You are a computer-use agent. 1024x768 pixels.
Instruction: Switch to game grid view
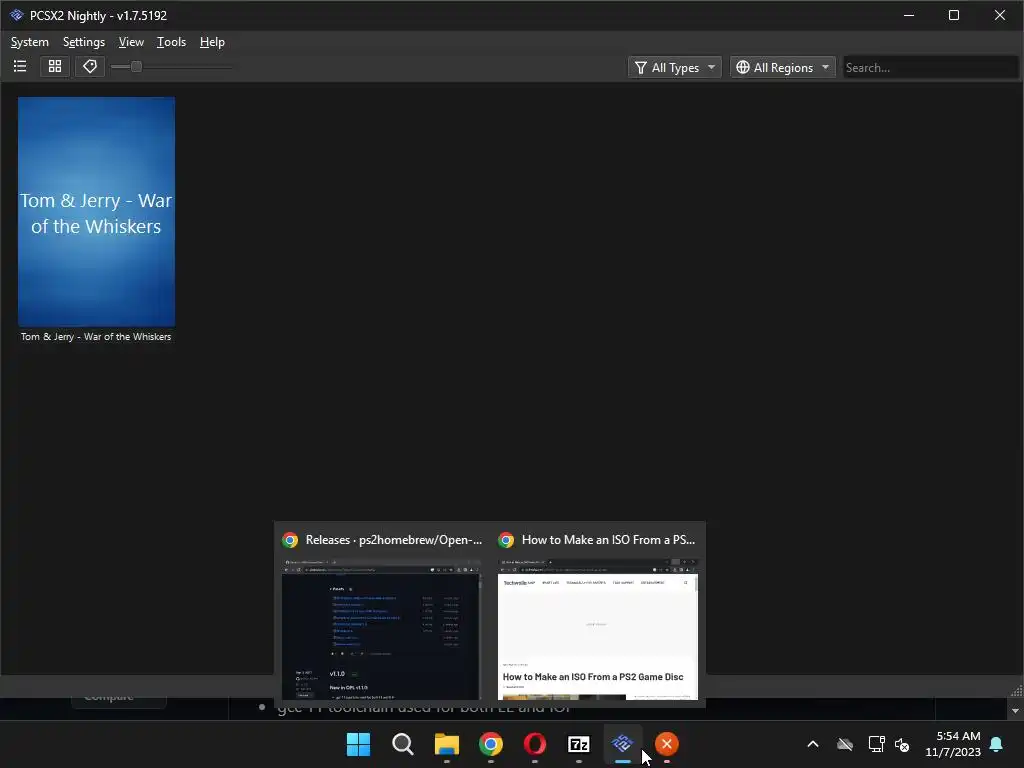pyautogui.click(x=55, y=67)
